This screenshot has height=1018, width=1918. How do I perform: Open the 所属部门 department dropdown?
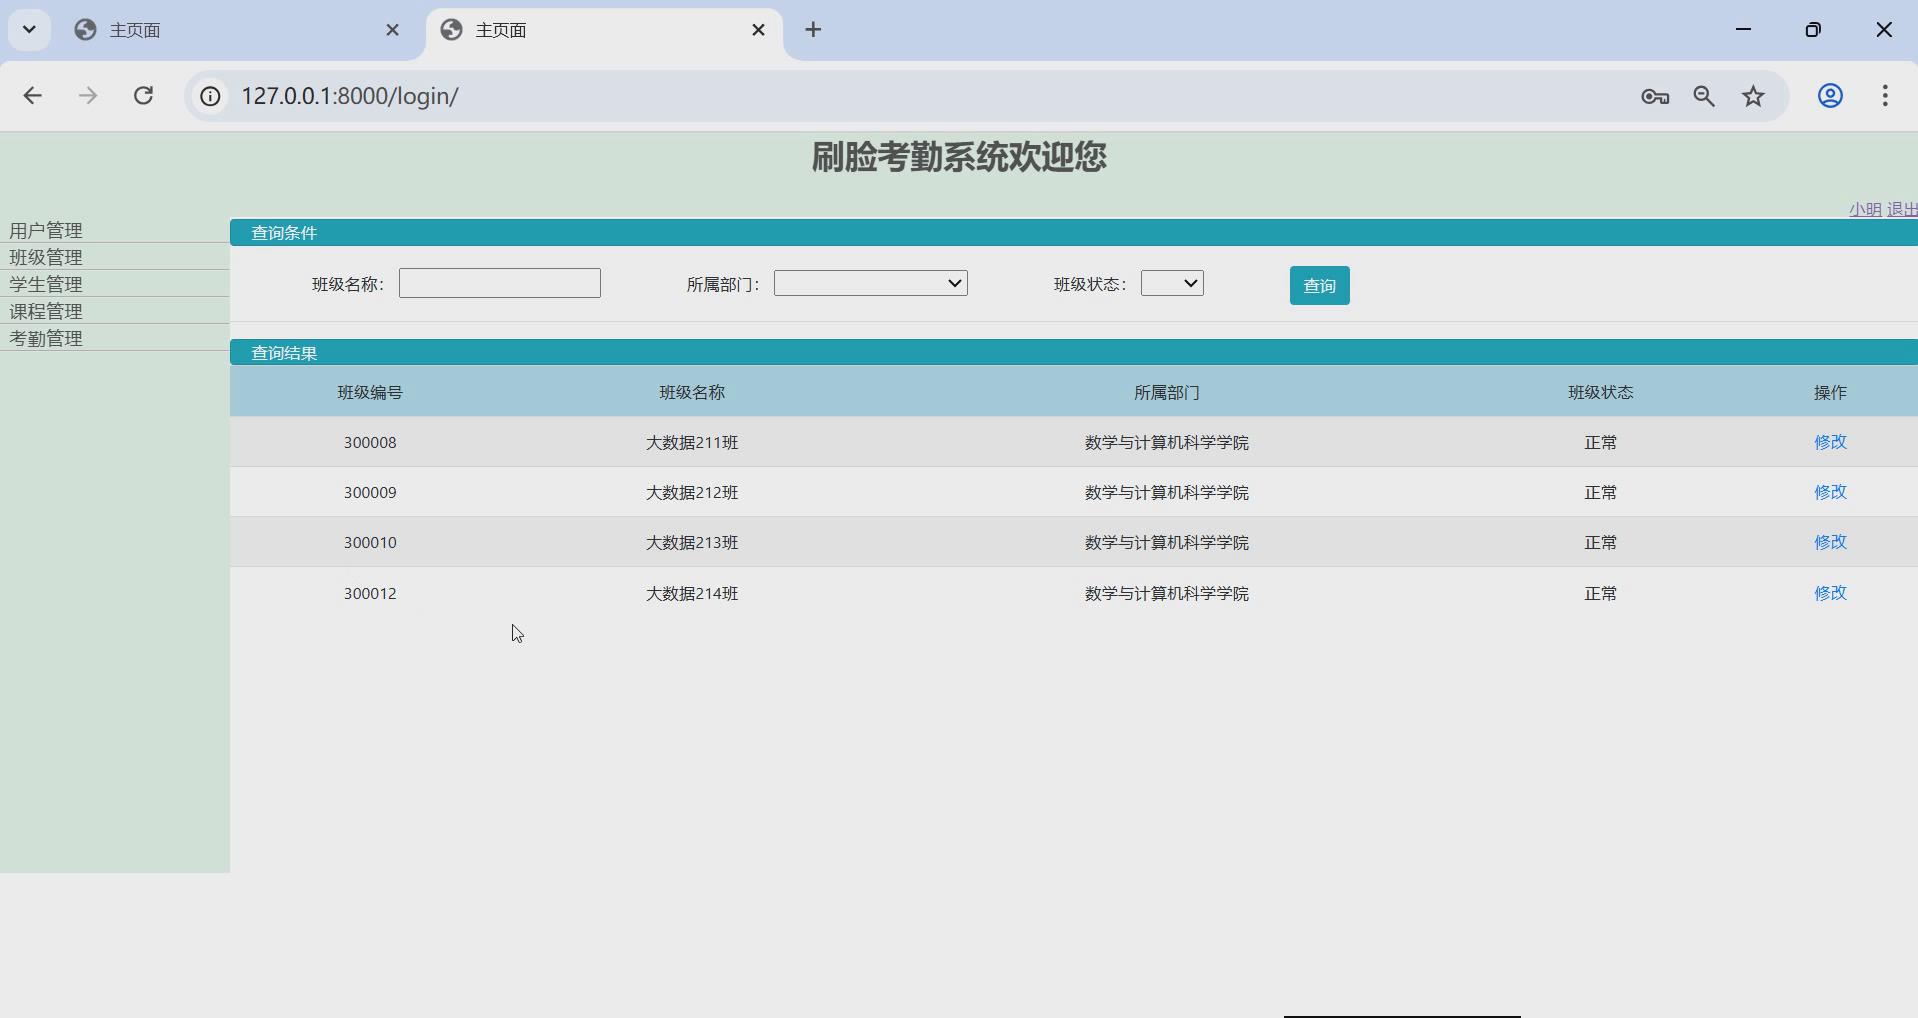[x=868, y=283]
